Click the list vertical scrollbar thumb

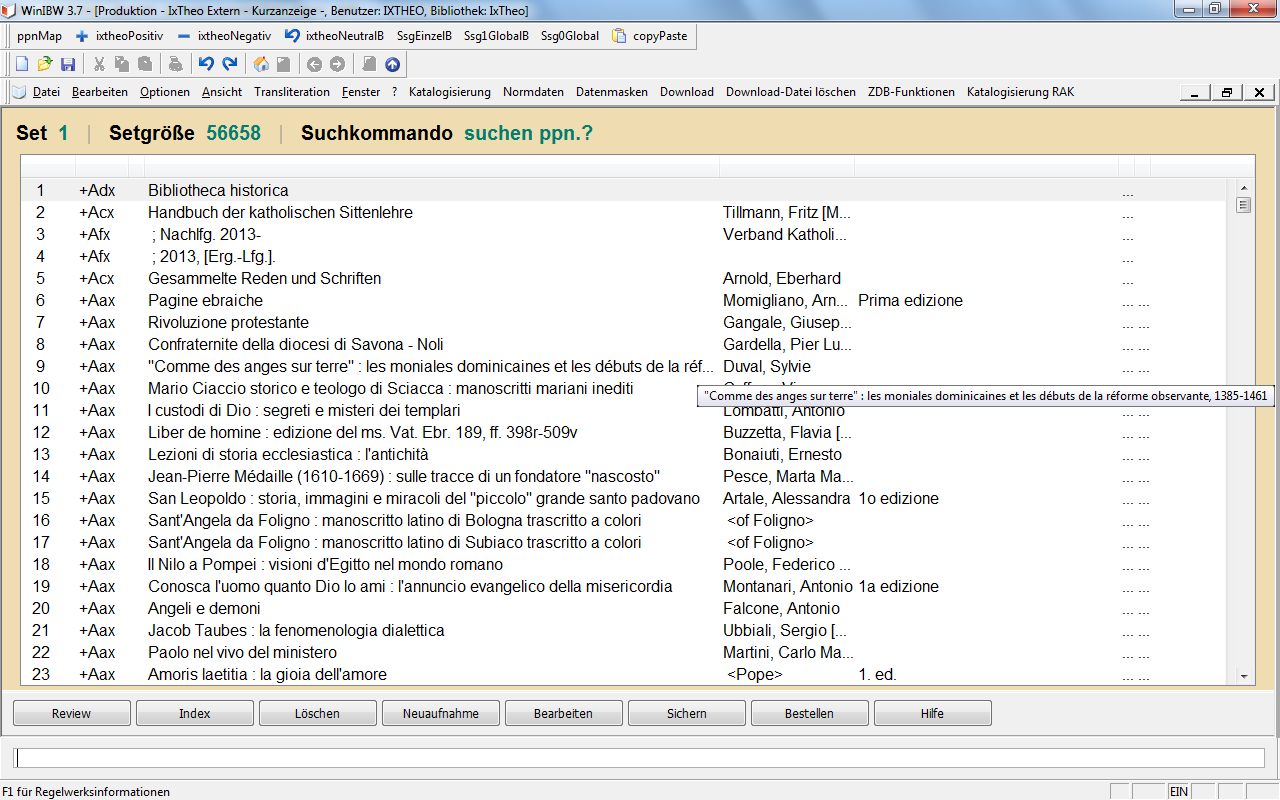[x=1244, y=206]
